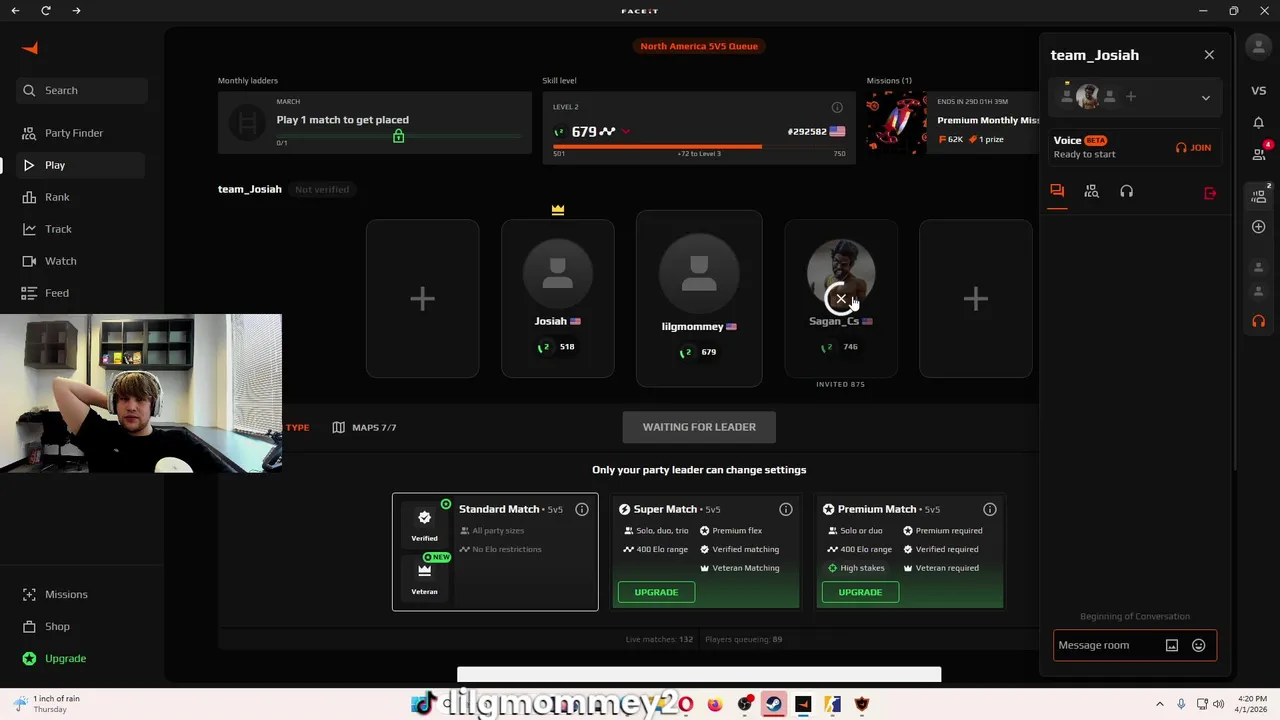The height and width of the screenshot is (720, 1280).
Task: Open the find members tab
Action: pyautogui.click(x=1092, y=191)
